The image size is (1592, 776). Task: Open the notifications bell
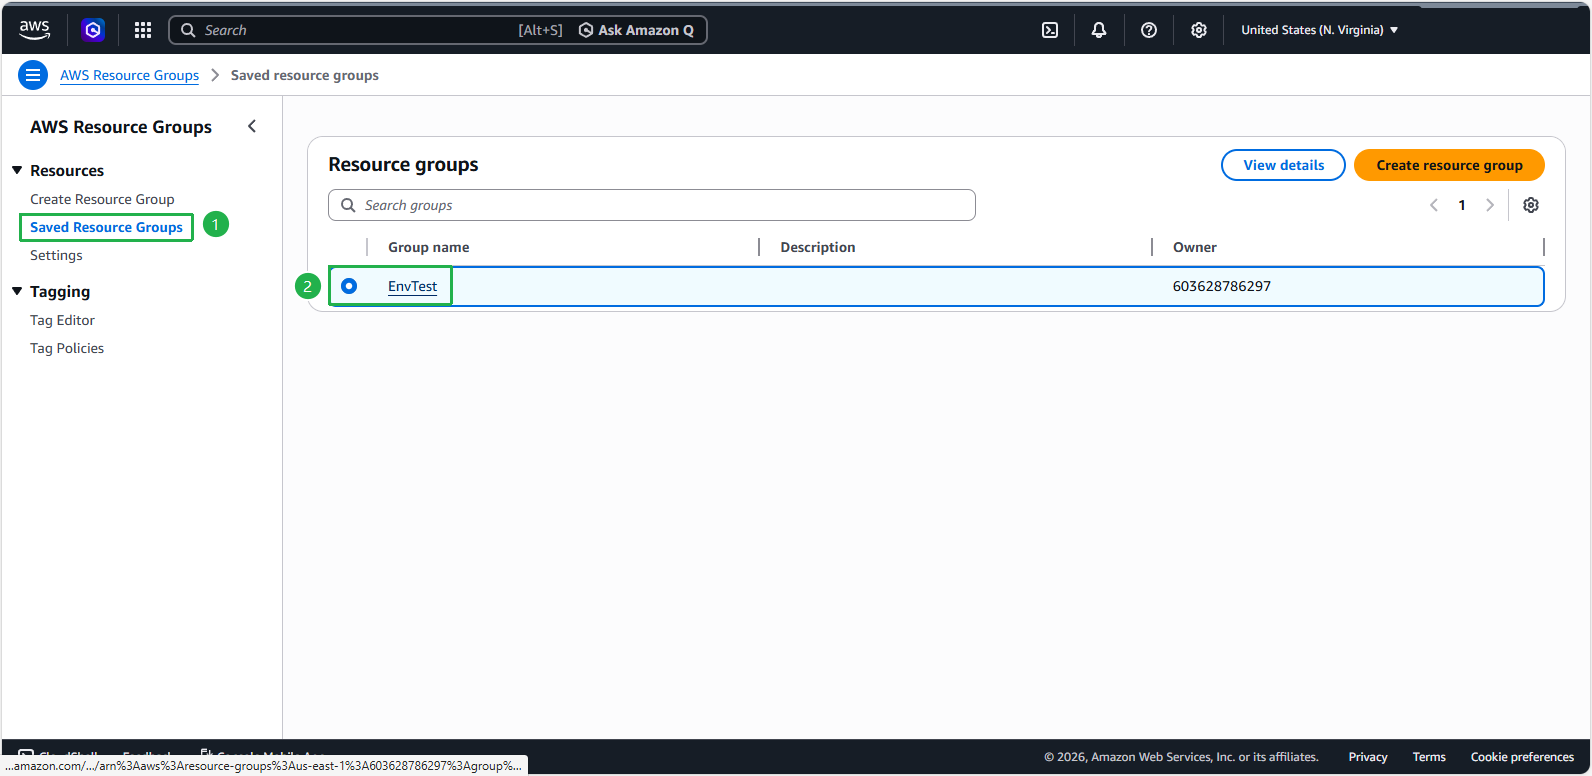point(1099,30)
